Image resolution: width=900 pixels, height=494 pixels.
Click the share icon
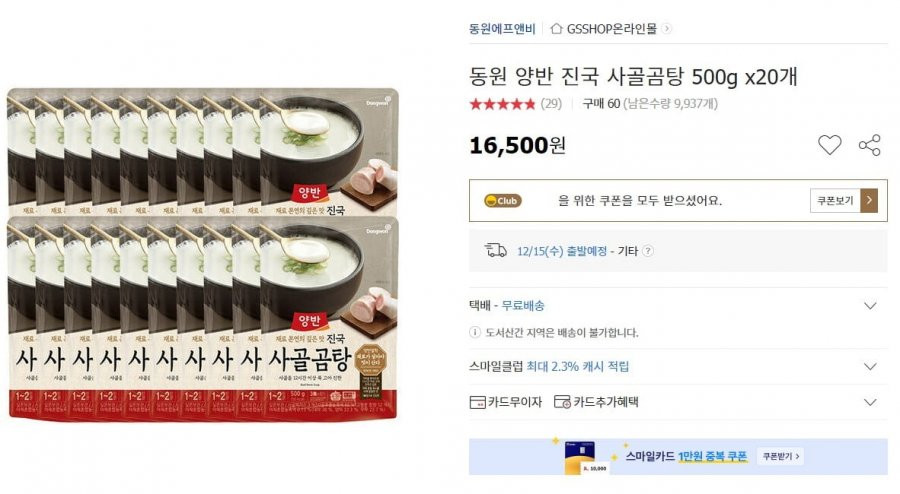(870, 145)
